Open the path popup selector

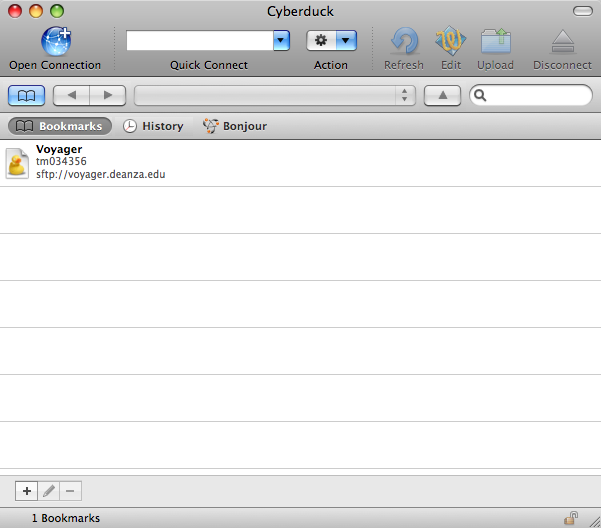[275, 95]
